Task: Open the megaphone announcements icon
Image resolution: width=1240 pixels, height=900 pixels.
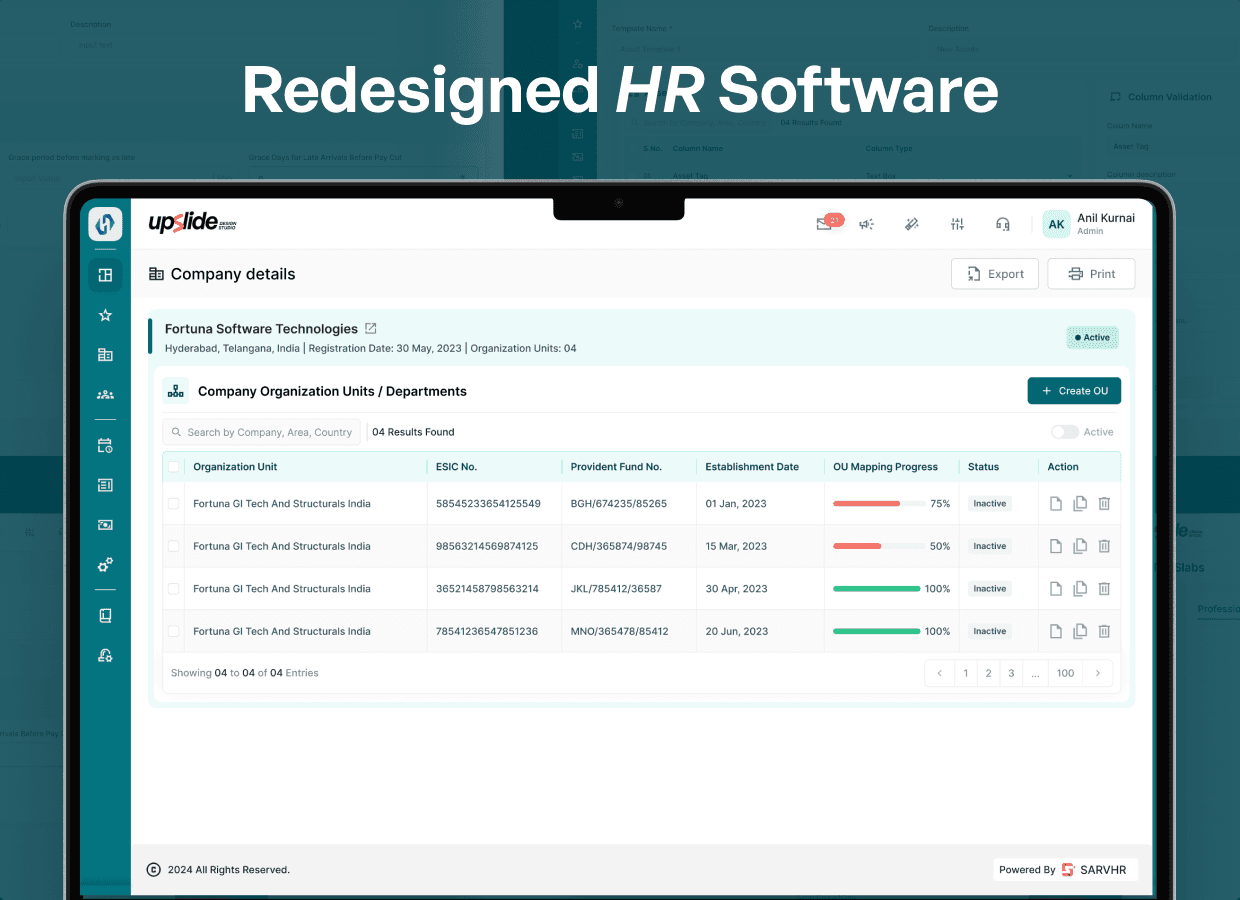Action: [866, 224]
